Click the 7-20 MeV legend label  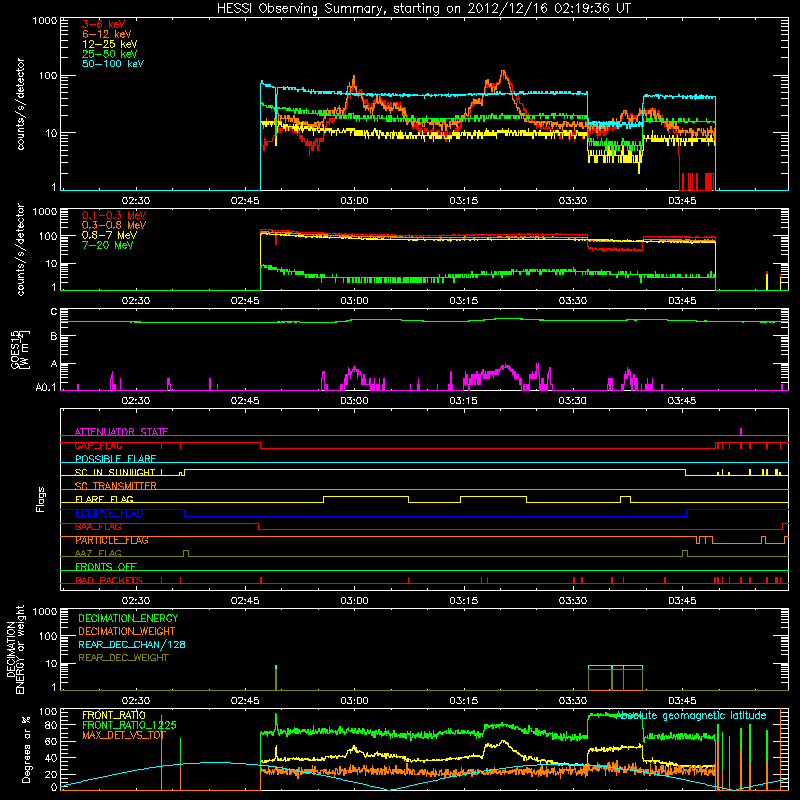pos(107,245)
